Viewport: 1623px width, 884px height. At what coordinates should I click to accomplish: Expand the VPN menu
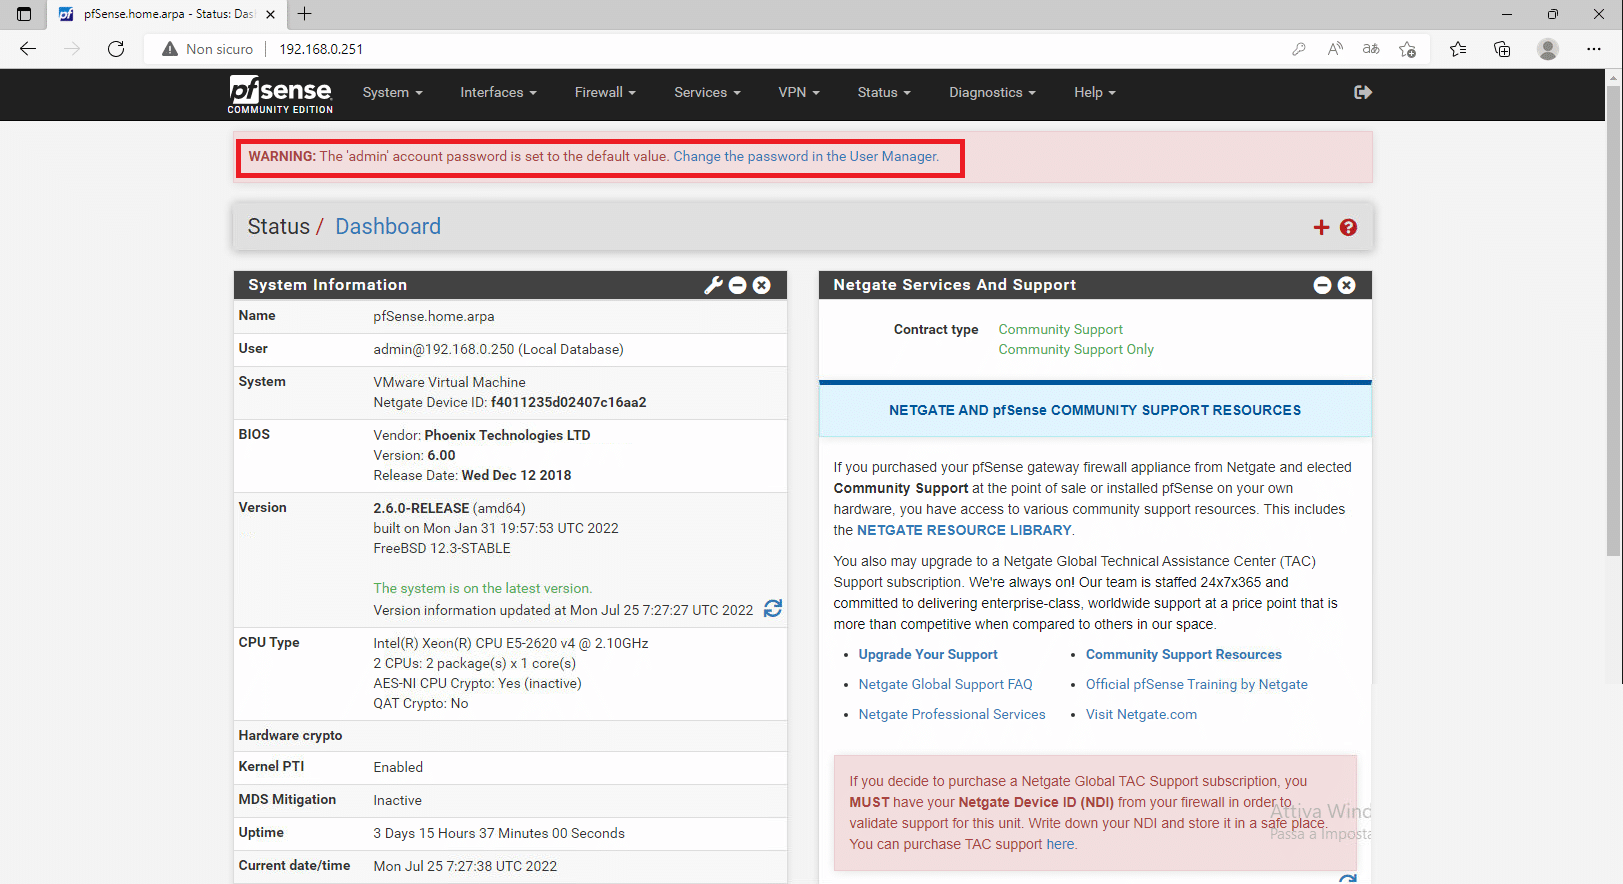tap(799, 92)
